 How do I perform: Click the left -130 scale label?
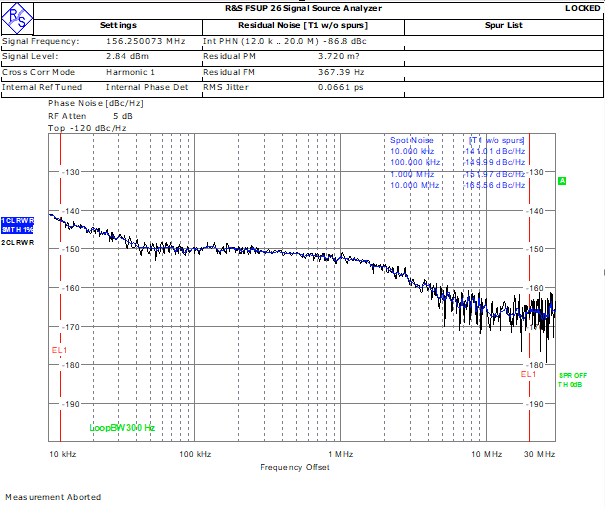[x=71, y=172]
